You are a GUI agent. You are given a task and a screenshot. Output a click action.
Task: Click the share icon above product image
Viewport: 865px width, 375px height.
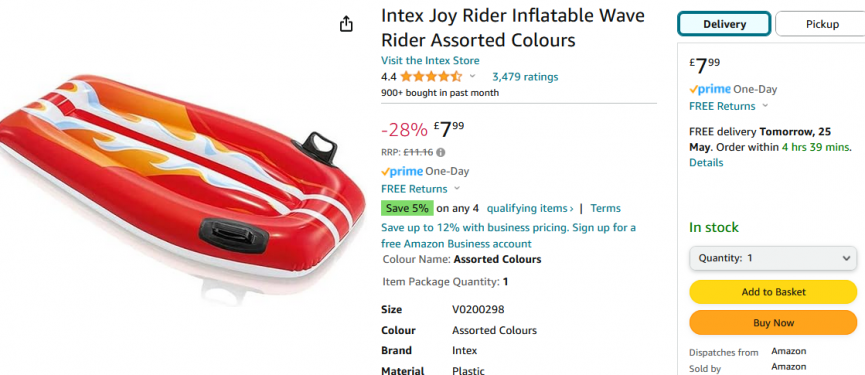[x=346, y=24]
